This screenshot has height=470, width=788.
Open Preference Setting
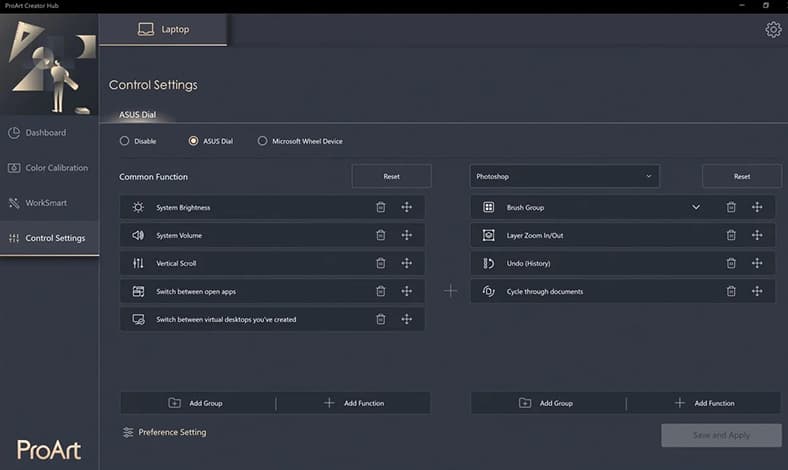164,432
